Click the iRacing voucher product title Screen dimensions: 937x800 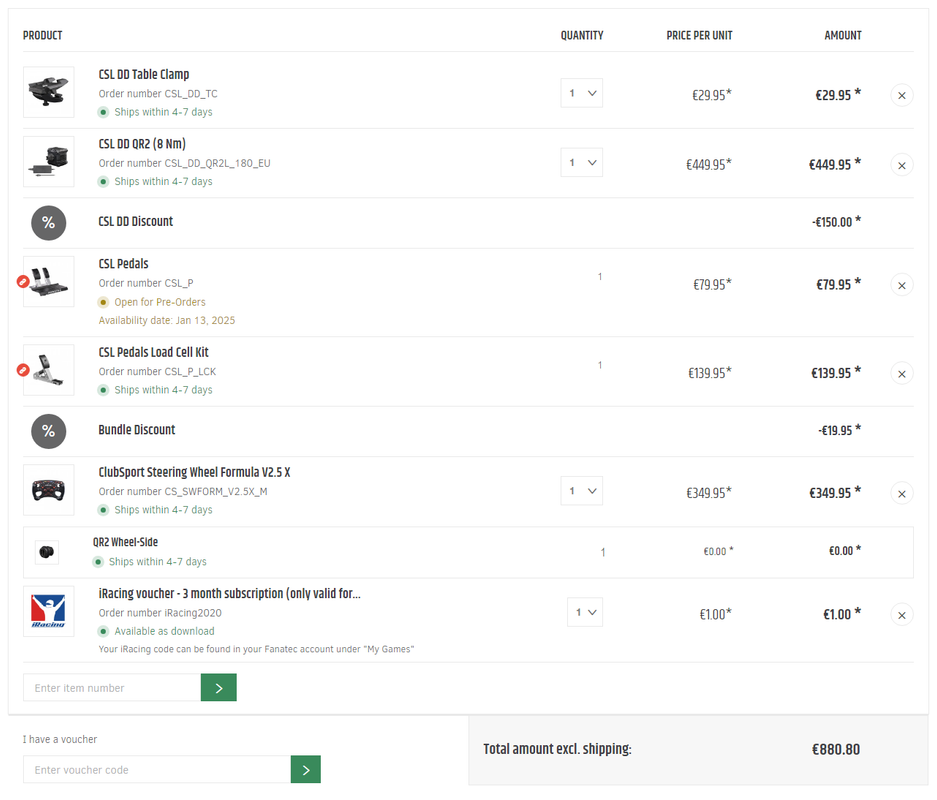(229, 594)
